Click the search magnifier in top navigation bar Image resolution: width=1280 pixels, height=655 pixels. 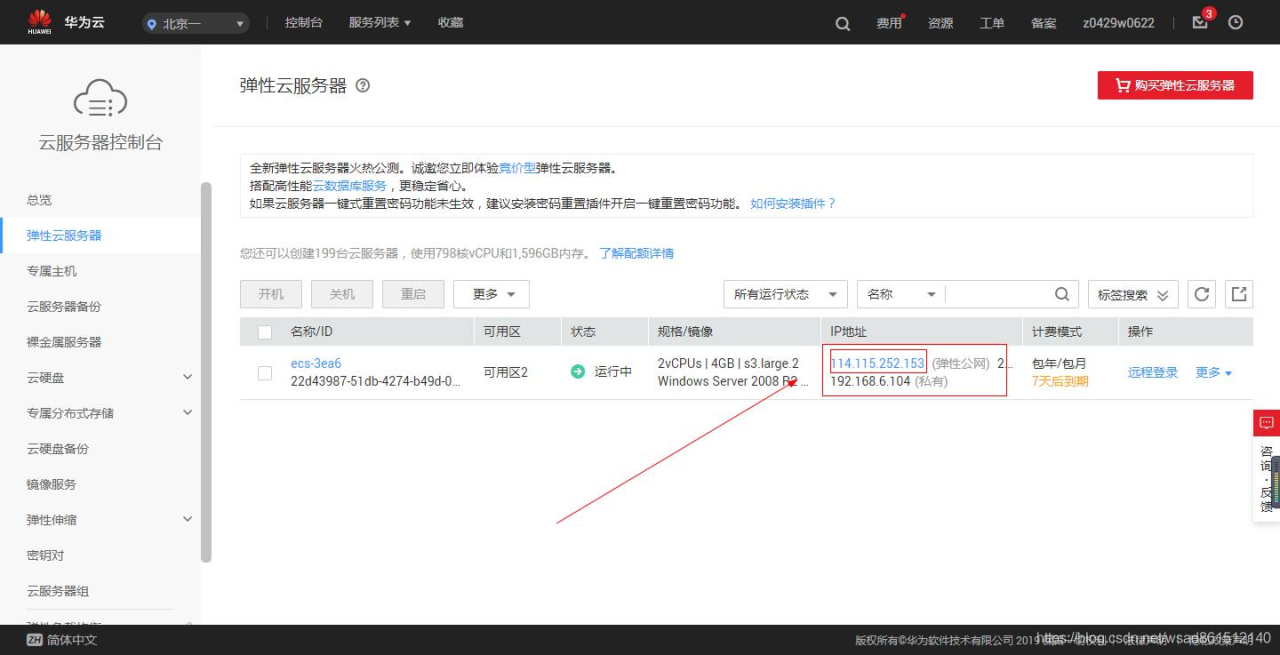pos(843,23)
